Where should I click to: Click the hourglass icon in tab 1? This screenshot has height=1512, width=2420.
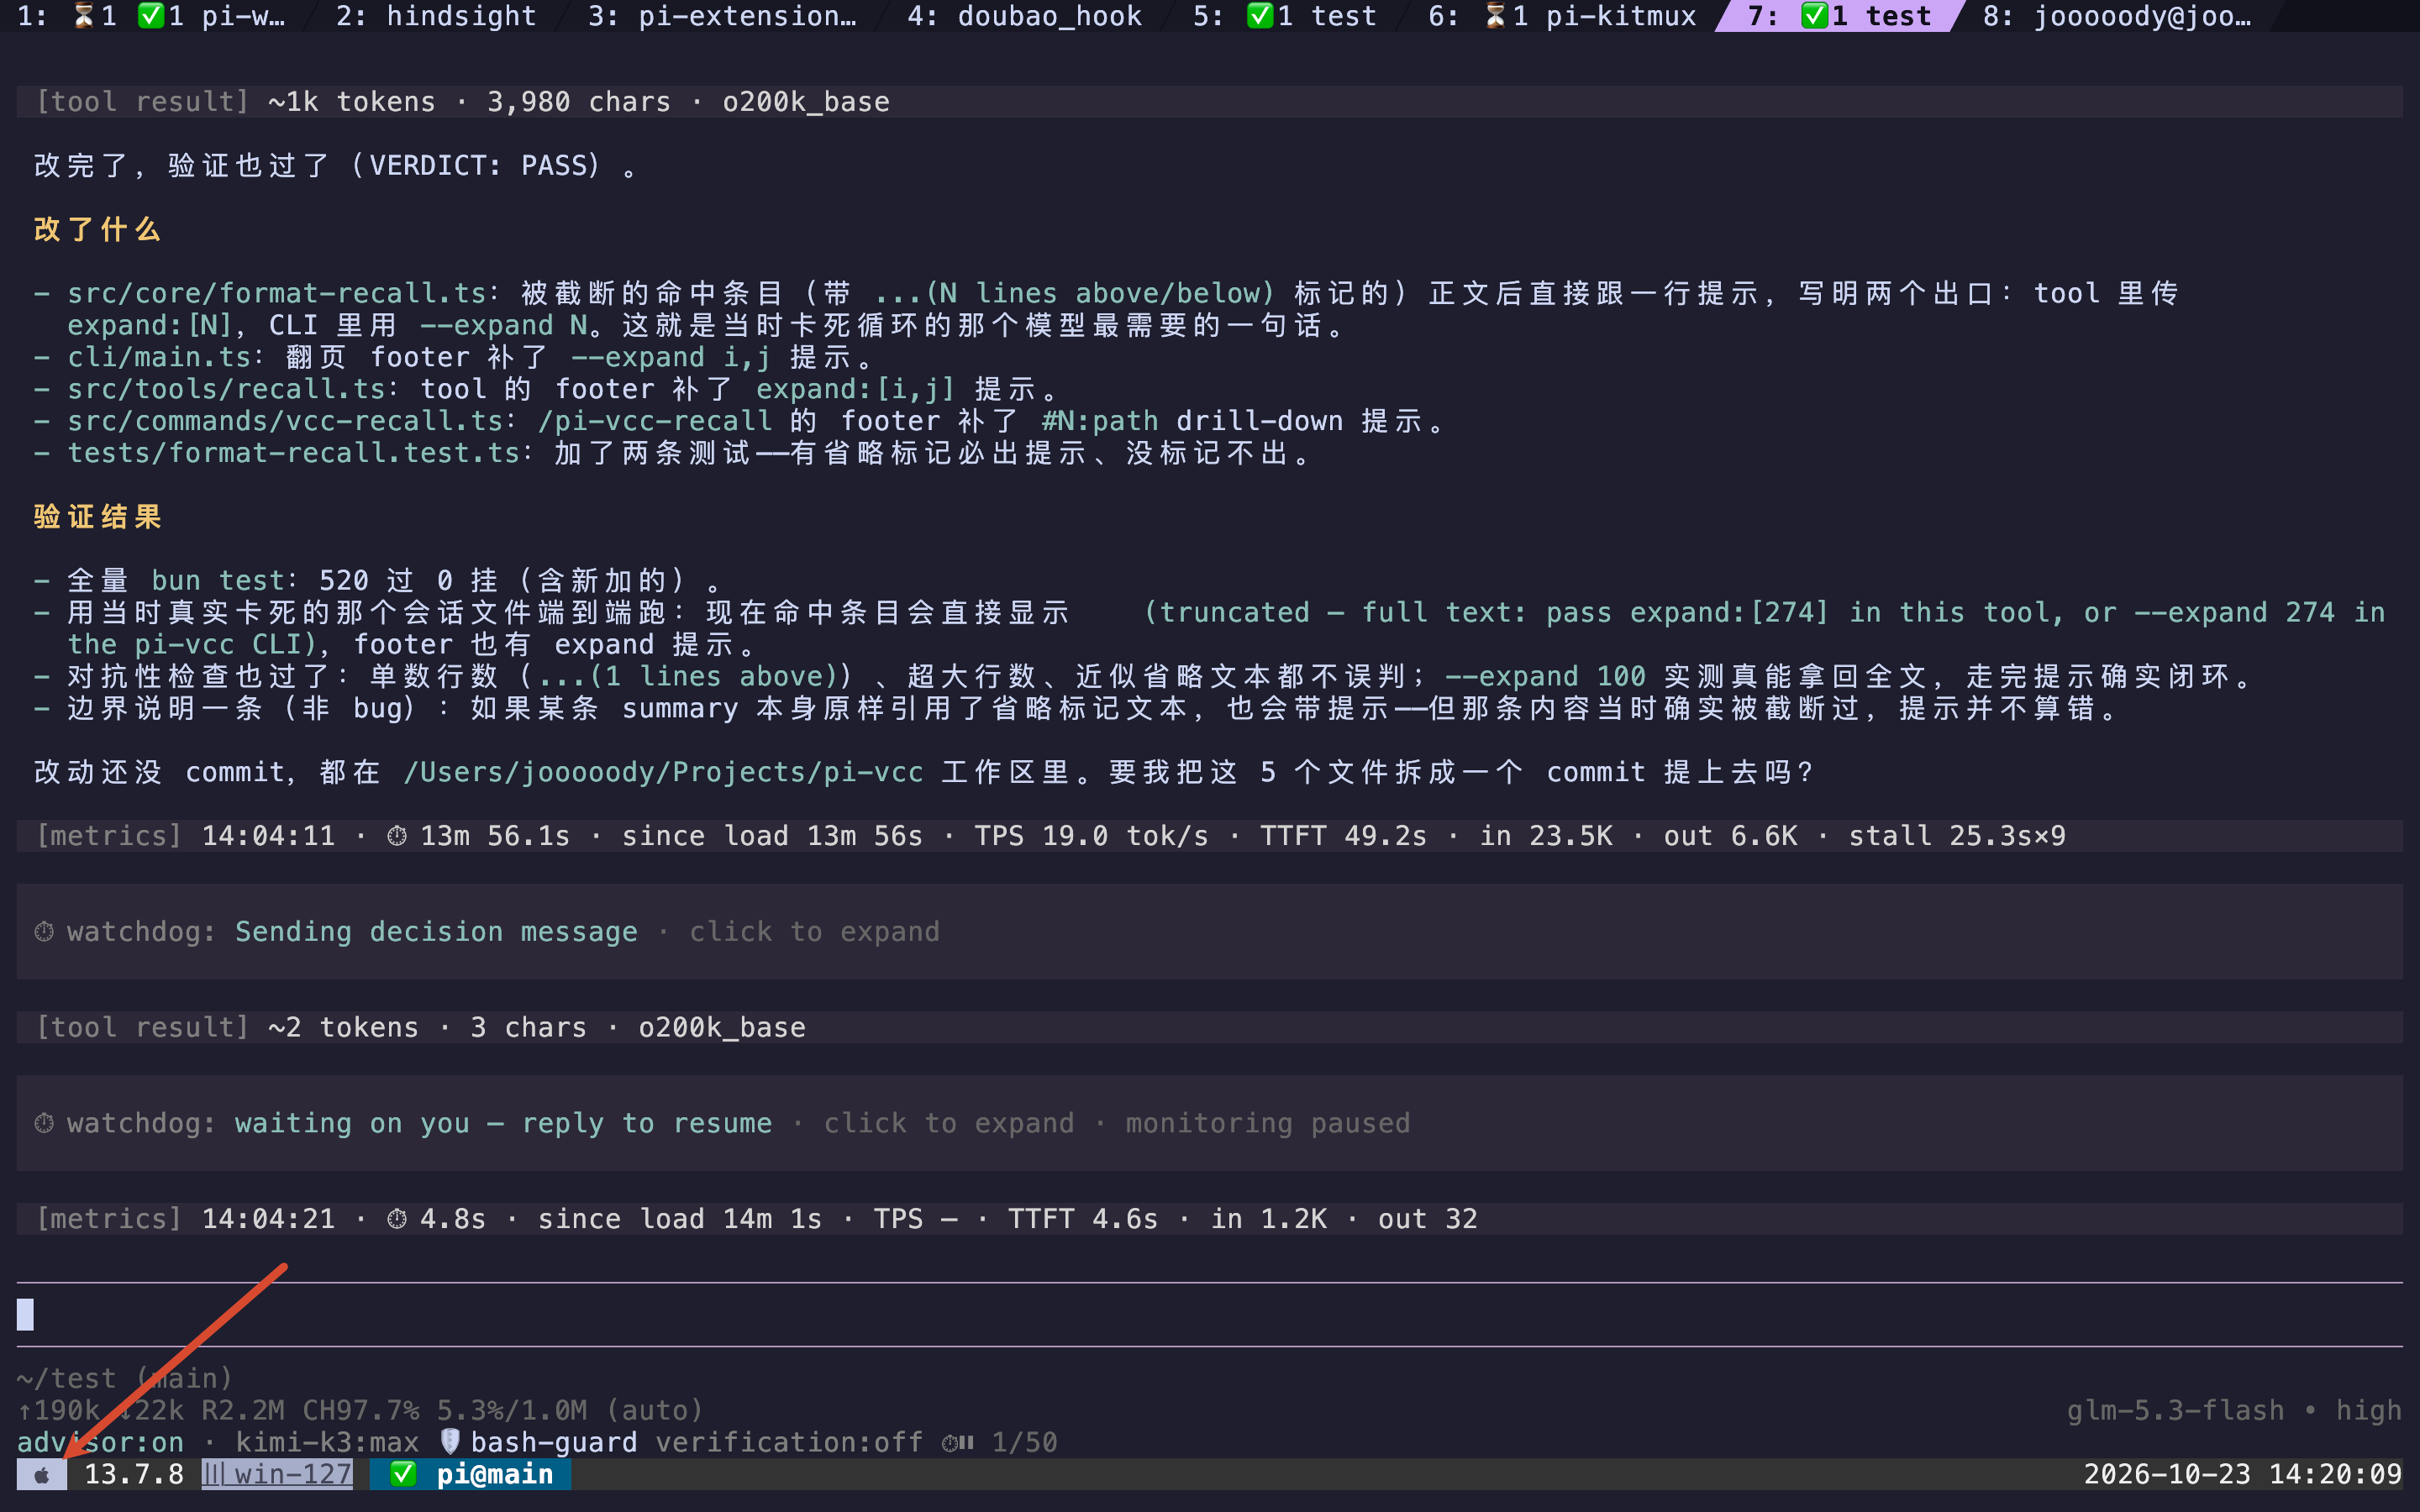(x=84, y=16)
